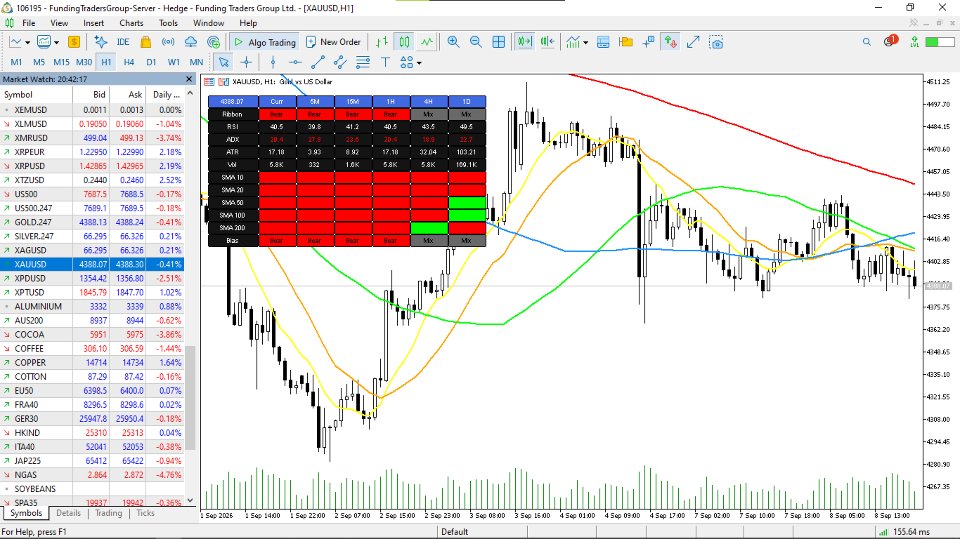This screenshot has height=539, width=960.
Task: Open the VPS cloud hosting icon
Action: [190, 42]
